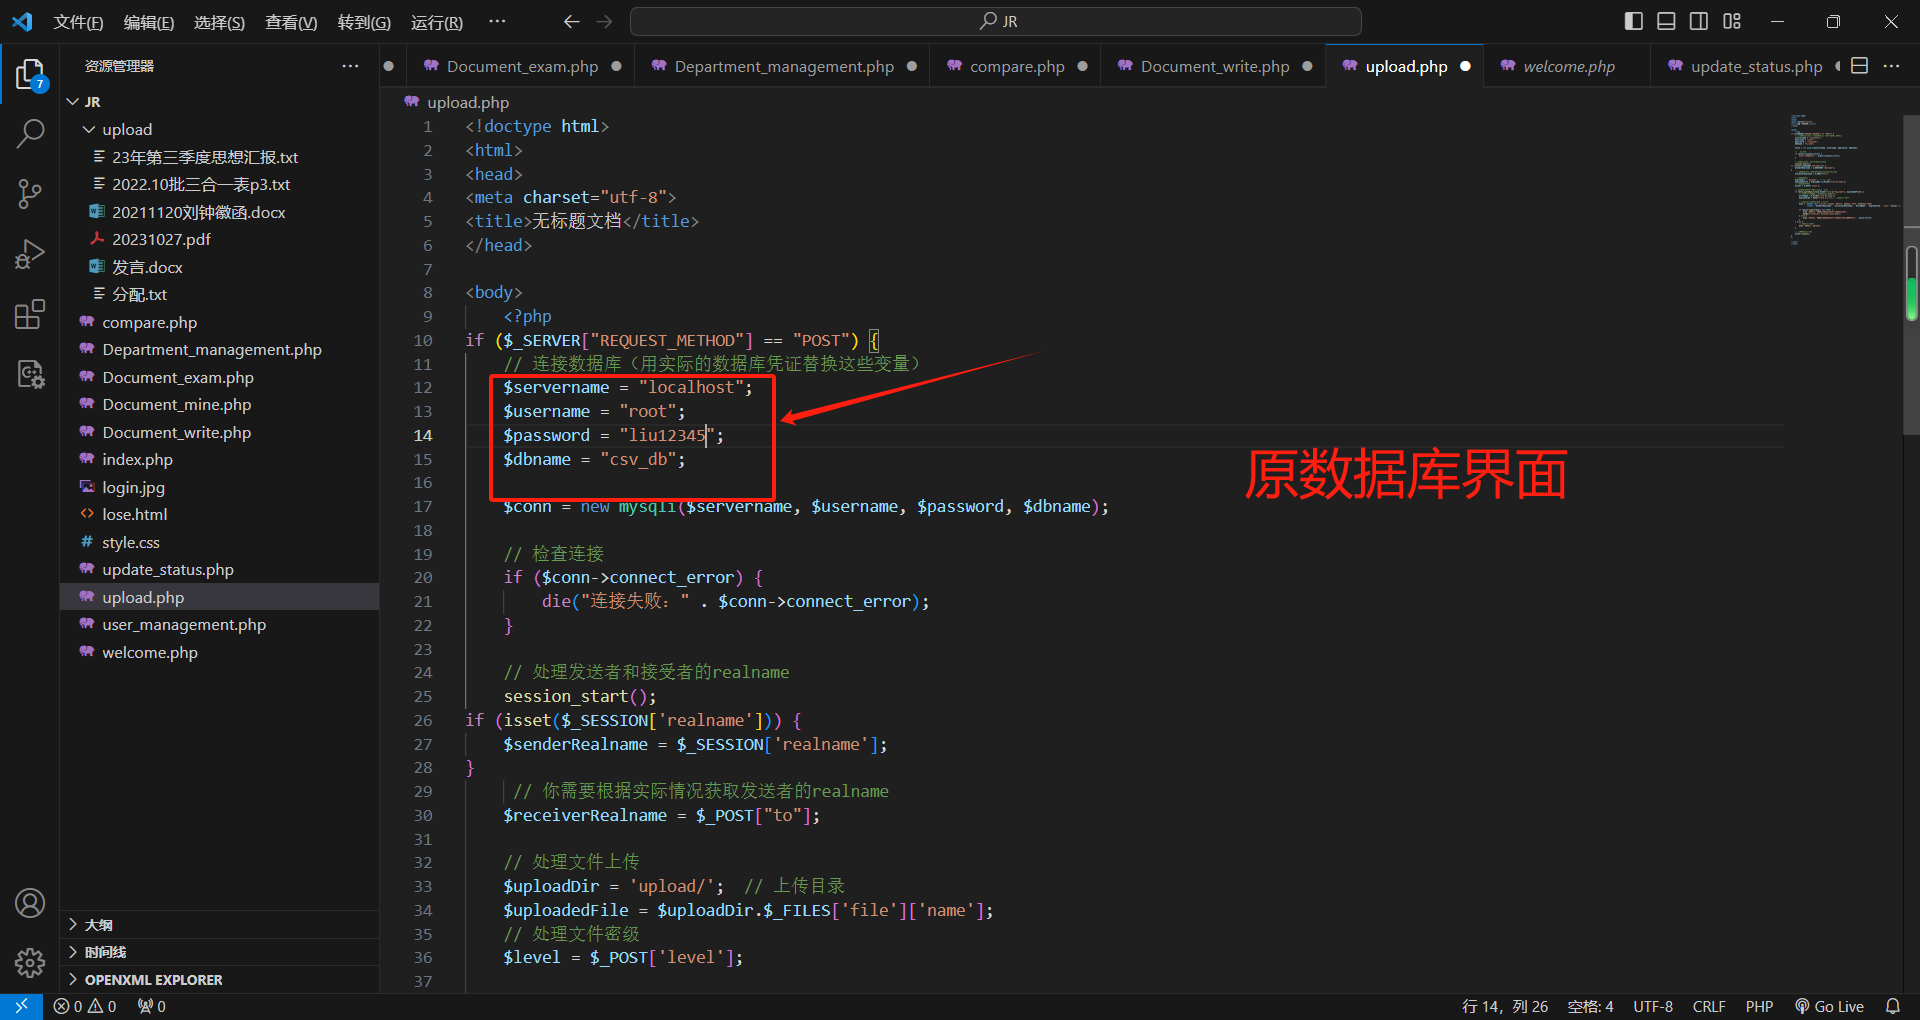Click the line and column indicator 行 14, 列 26
Viewport: 1920px width, 1020px height.
pyautogui.click(x=1505, y=1006)
